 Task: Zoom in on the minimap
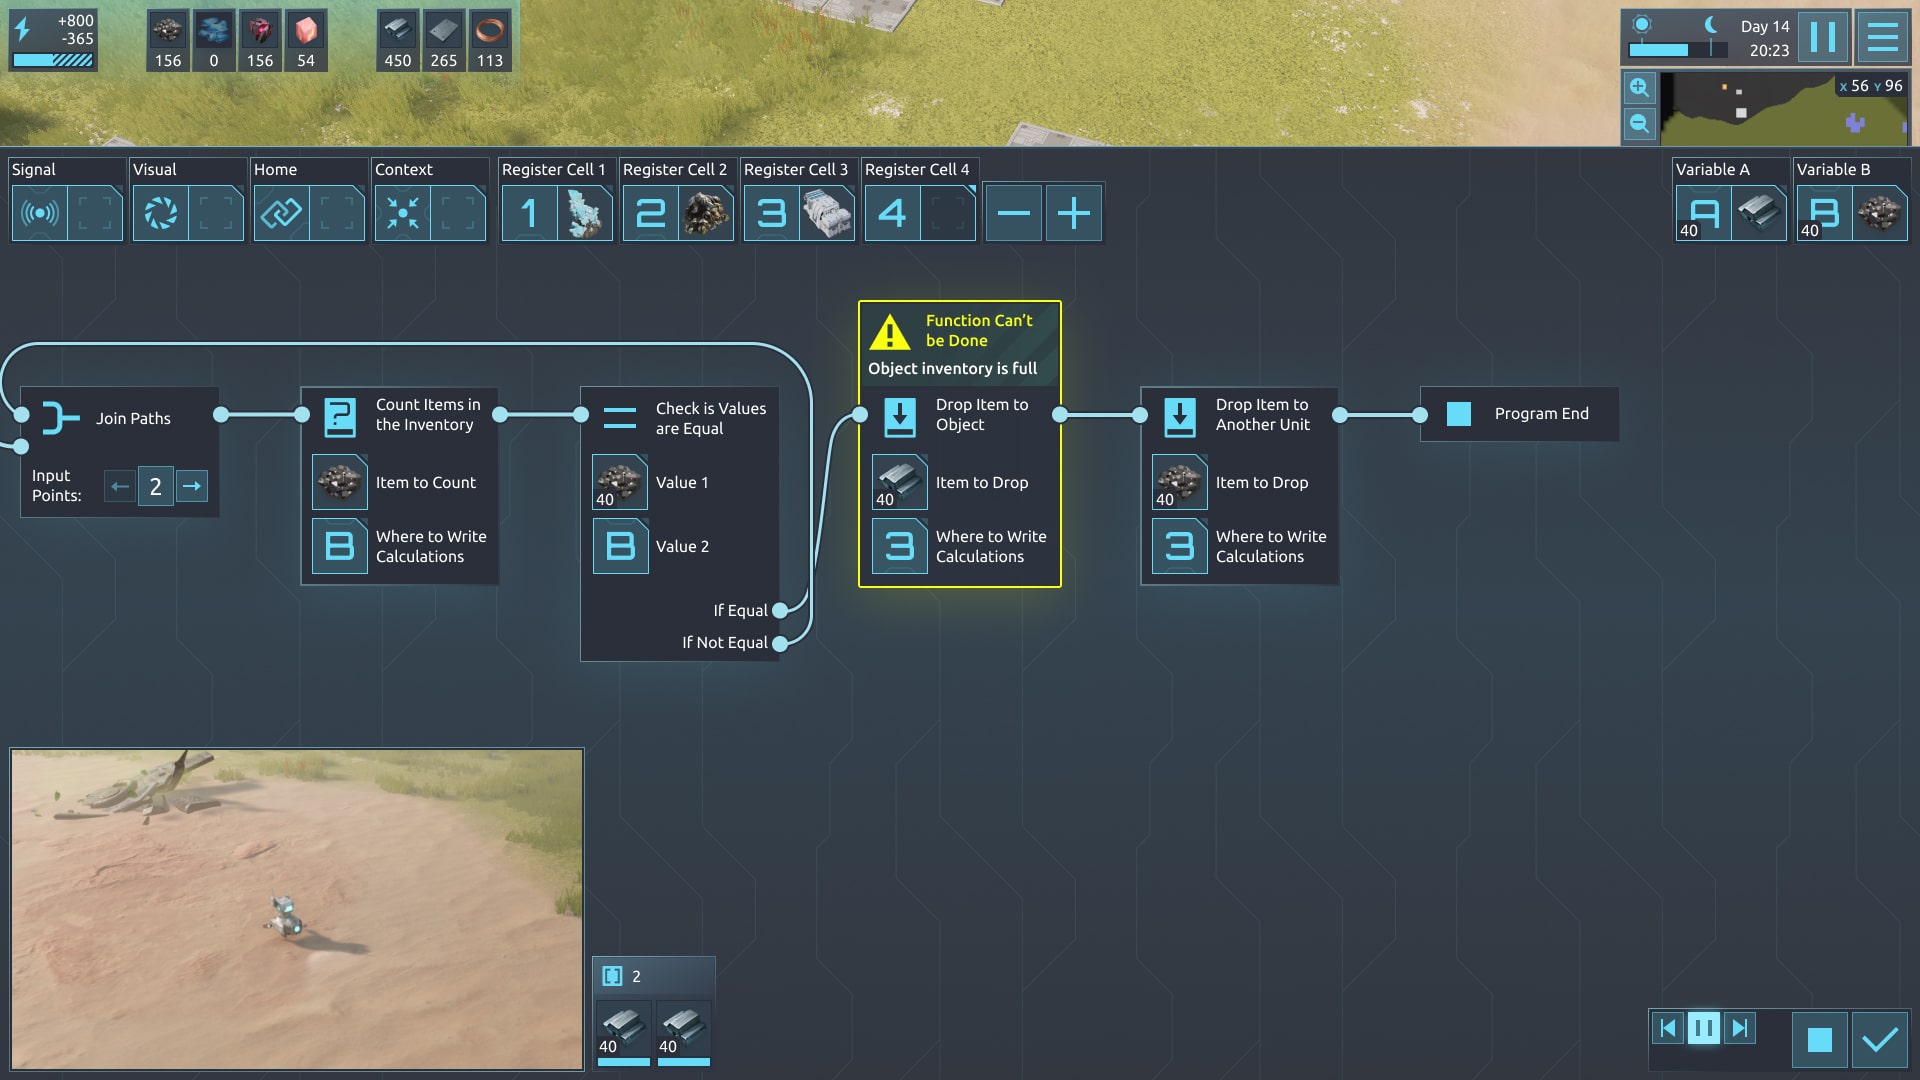point(1639,88)
